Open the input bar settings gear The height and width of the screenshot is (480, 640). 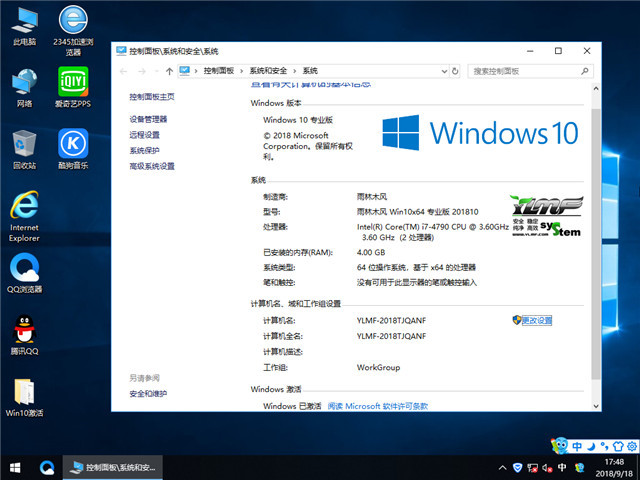pos(632,446)
